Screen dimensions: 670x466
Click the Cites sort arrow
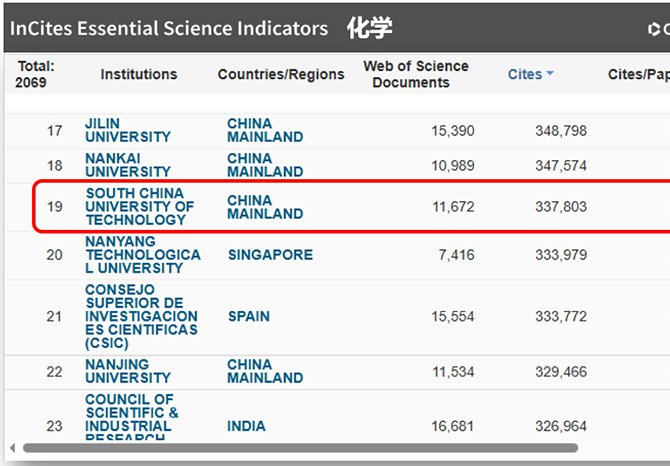click(550, 75)
